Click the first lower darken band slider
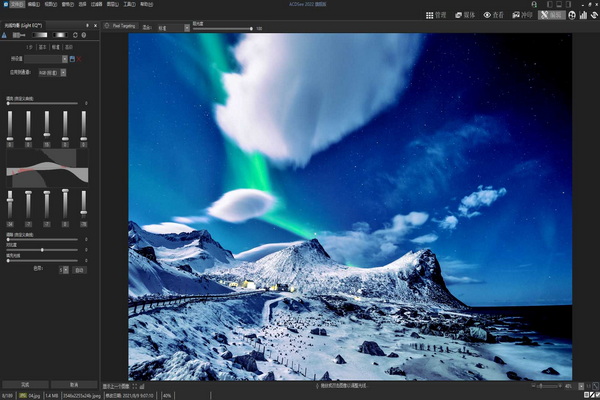 coord(10,205)
